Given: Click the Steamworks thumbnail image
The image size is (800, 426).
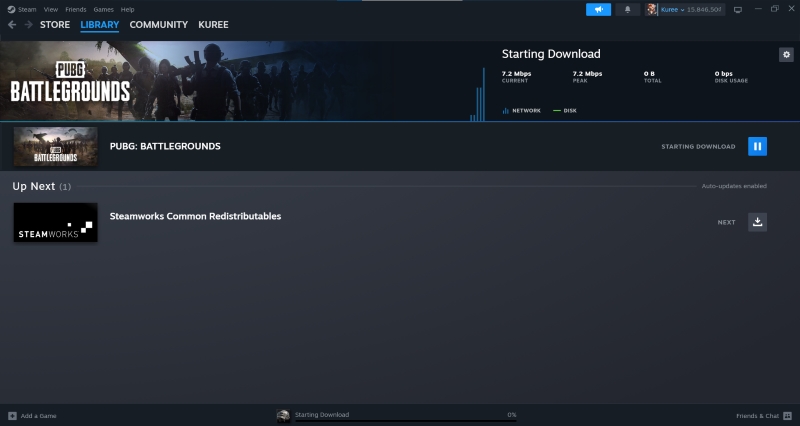Looking at the screenshot, I should click(55, 222).
